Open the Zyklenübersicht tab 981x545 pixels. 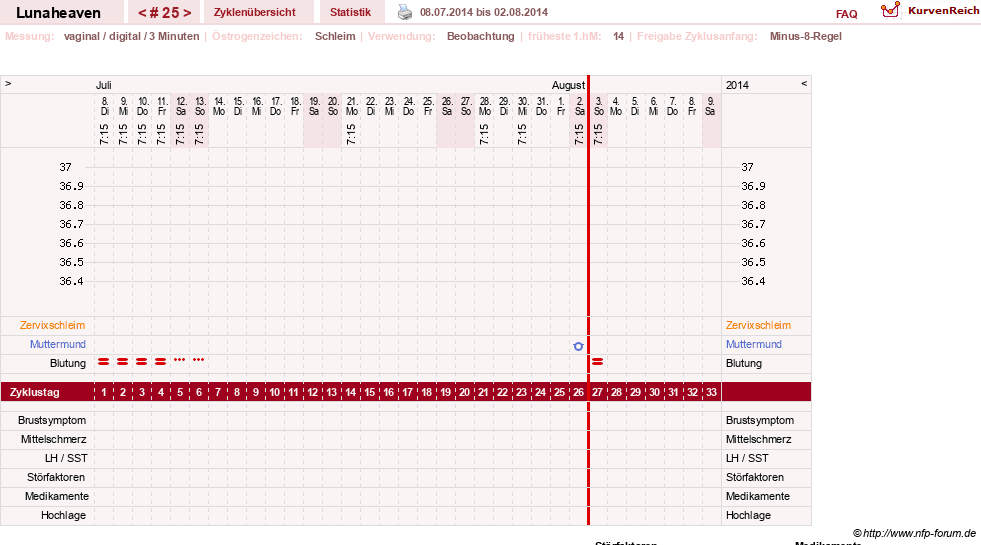pyautogui.click(x=255, y=13)
